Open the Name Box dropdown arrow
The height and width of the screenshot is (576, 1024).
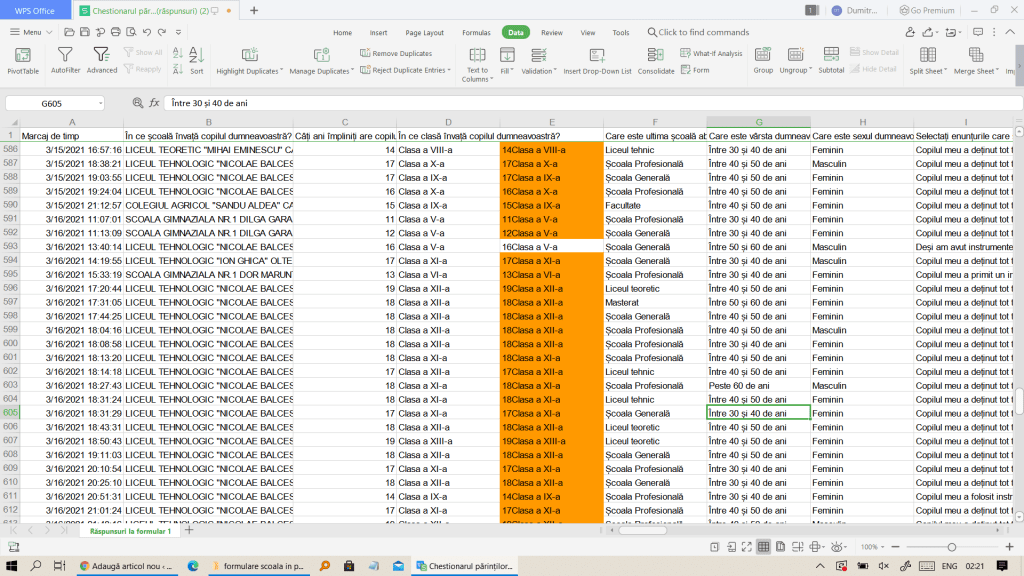100,103
